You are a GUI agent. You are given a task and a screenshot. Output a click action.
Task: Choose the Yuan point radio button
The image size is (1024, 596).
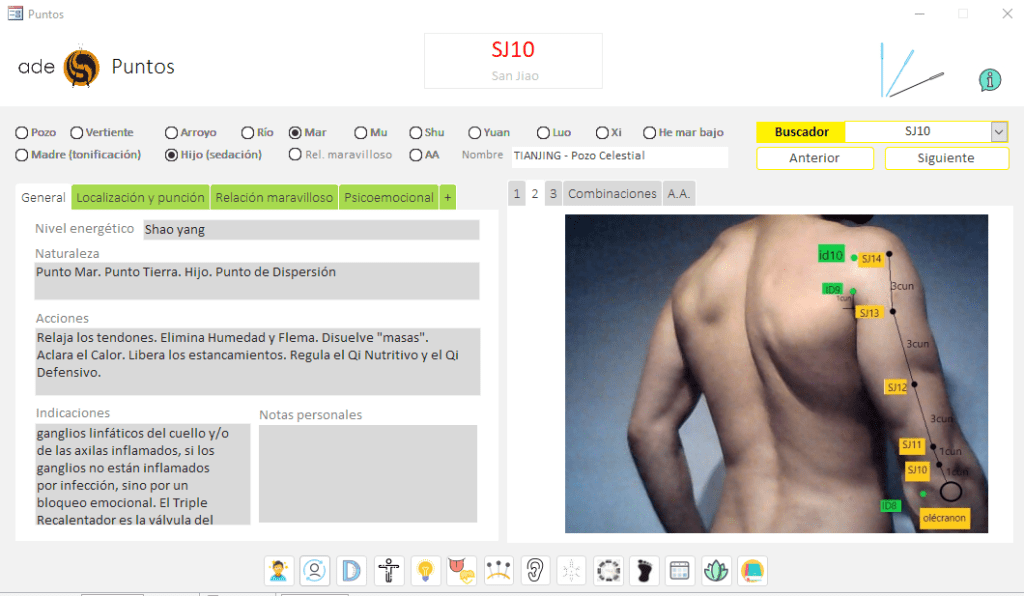[x=474, y=132]
